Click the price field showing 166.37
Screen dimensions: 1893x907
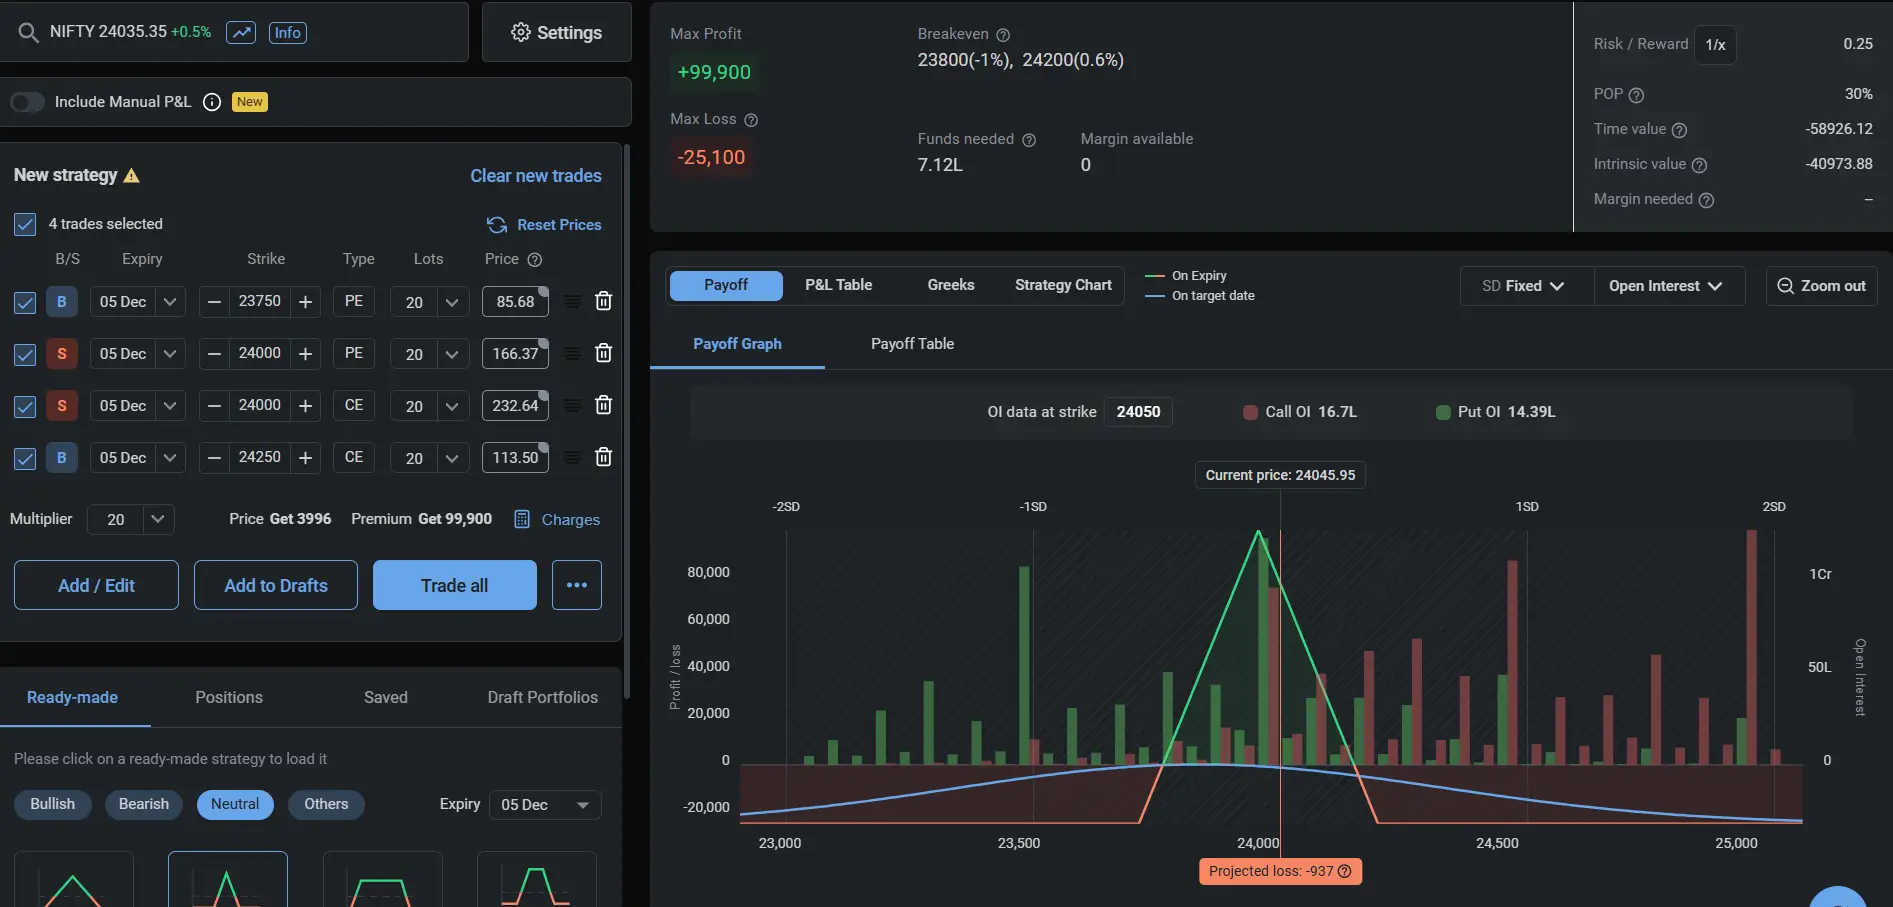(515, 353)
